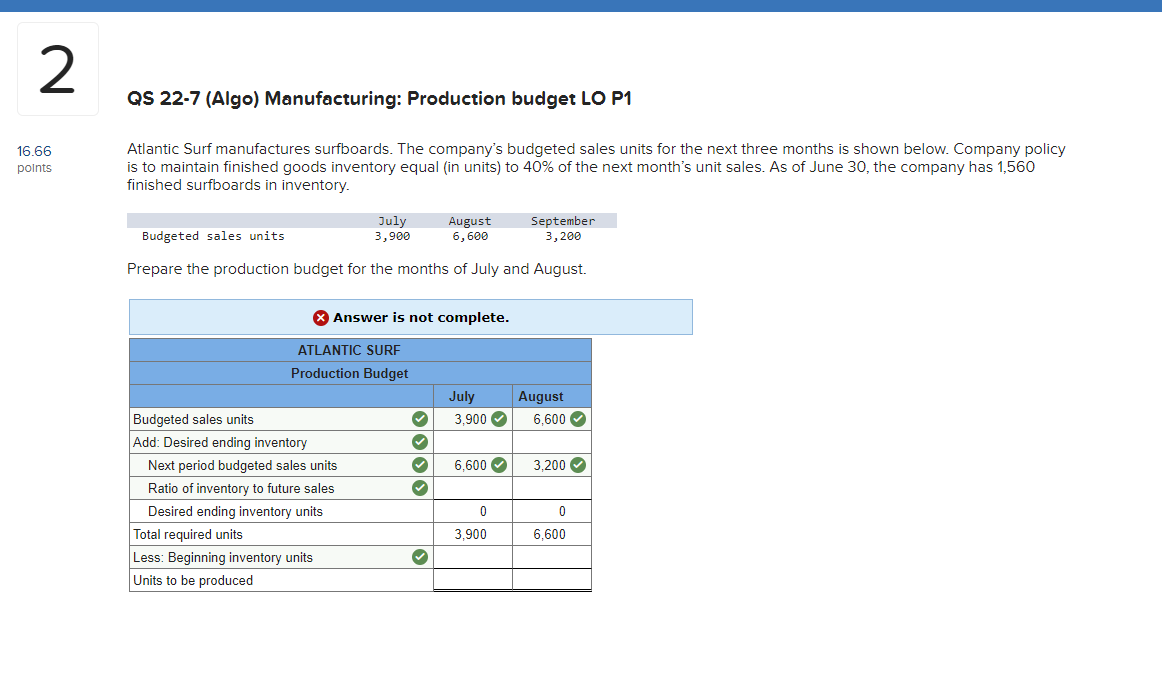Viewport: 1162px width, 676px height.
Task: Click the empty Beginning inventory units August cell
Action: coord(552,557)
